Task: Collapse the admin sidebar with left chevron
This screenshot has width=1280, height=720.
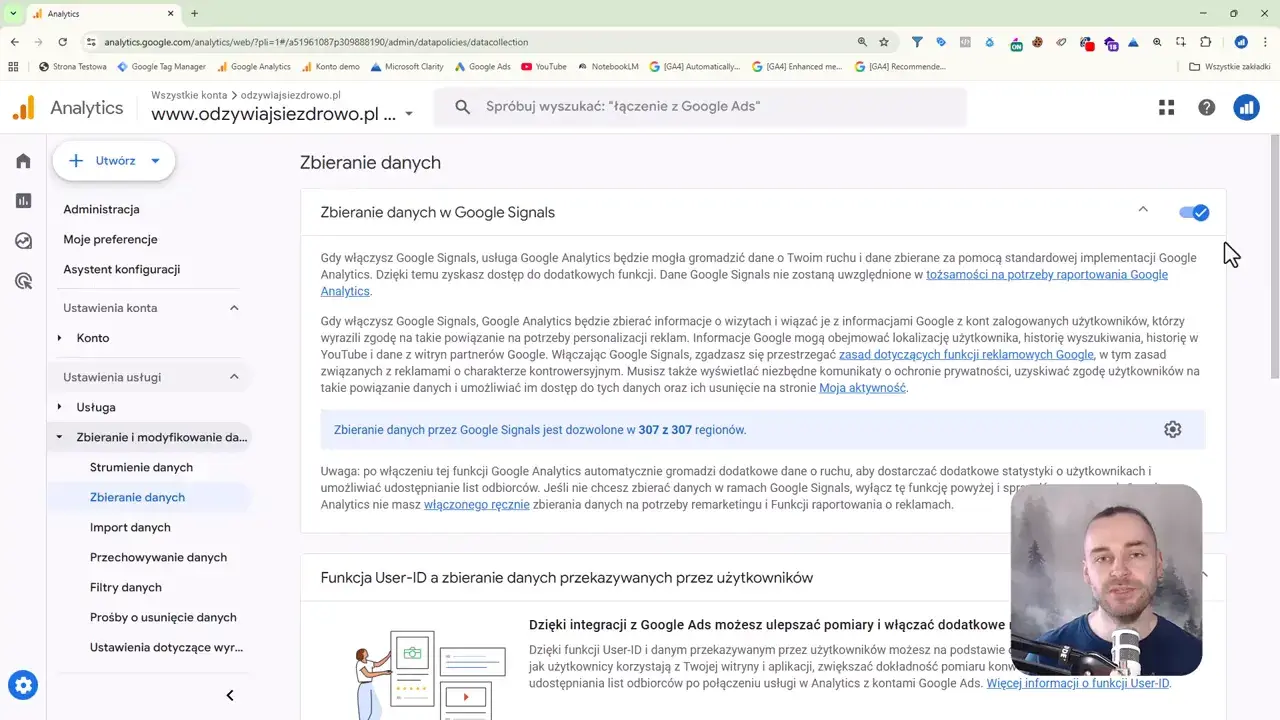Action: (x=230, y=695)
